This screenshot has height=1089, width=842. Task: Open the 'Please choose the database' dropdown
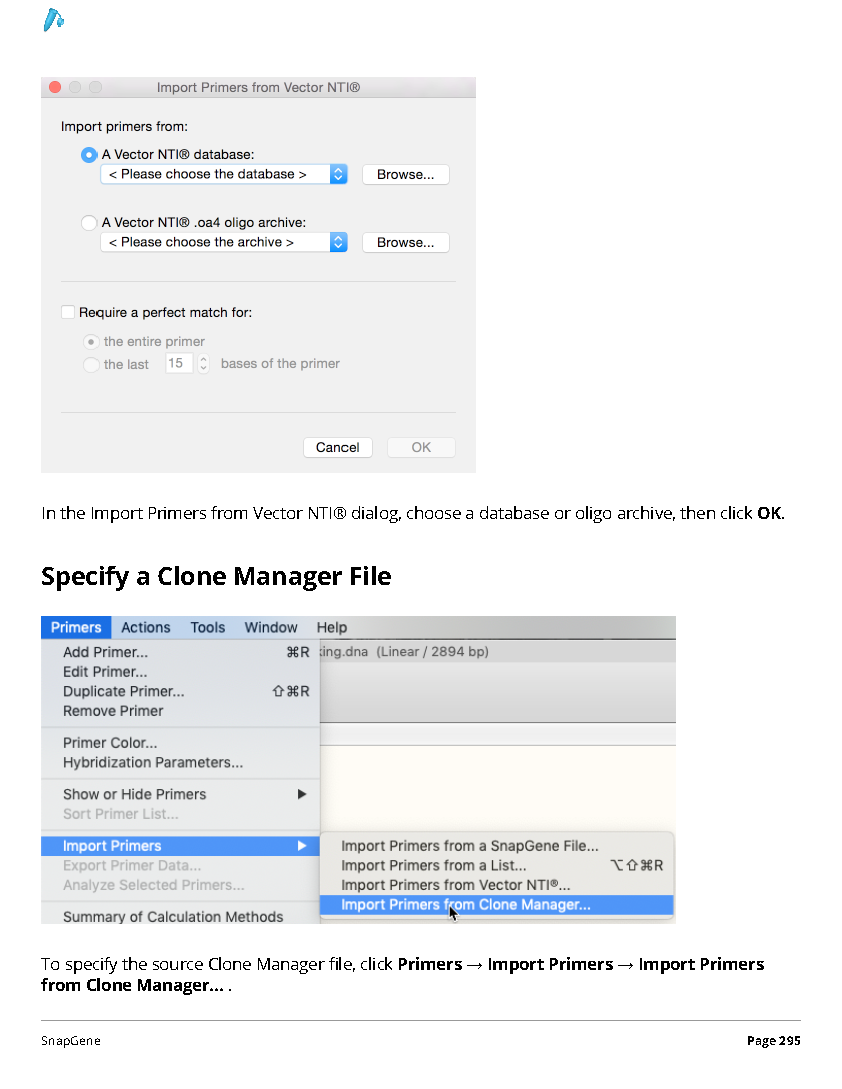click(224, 174)
